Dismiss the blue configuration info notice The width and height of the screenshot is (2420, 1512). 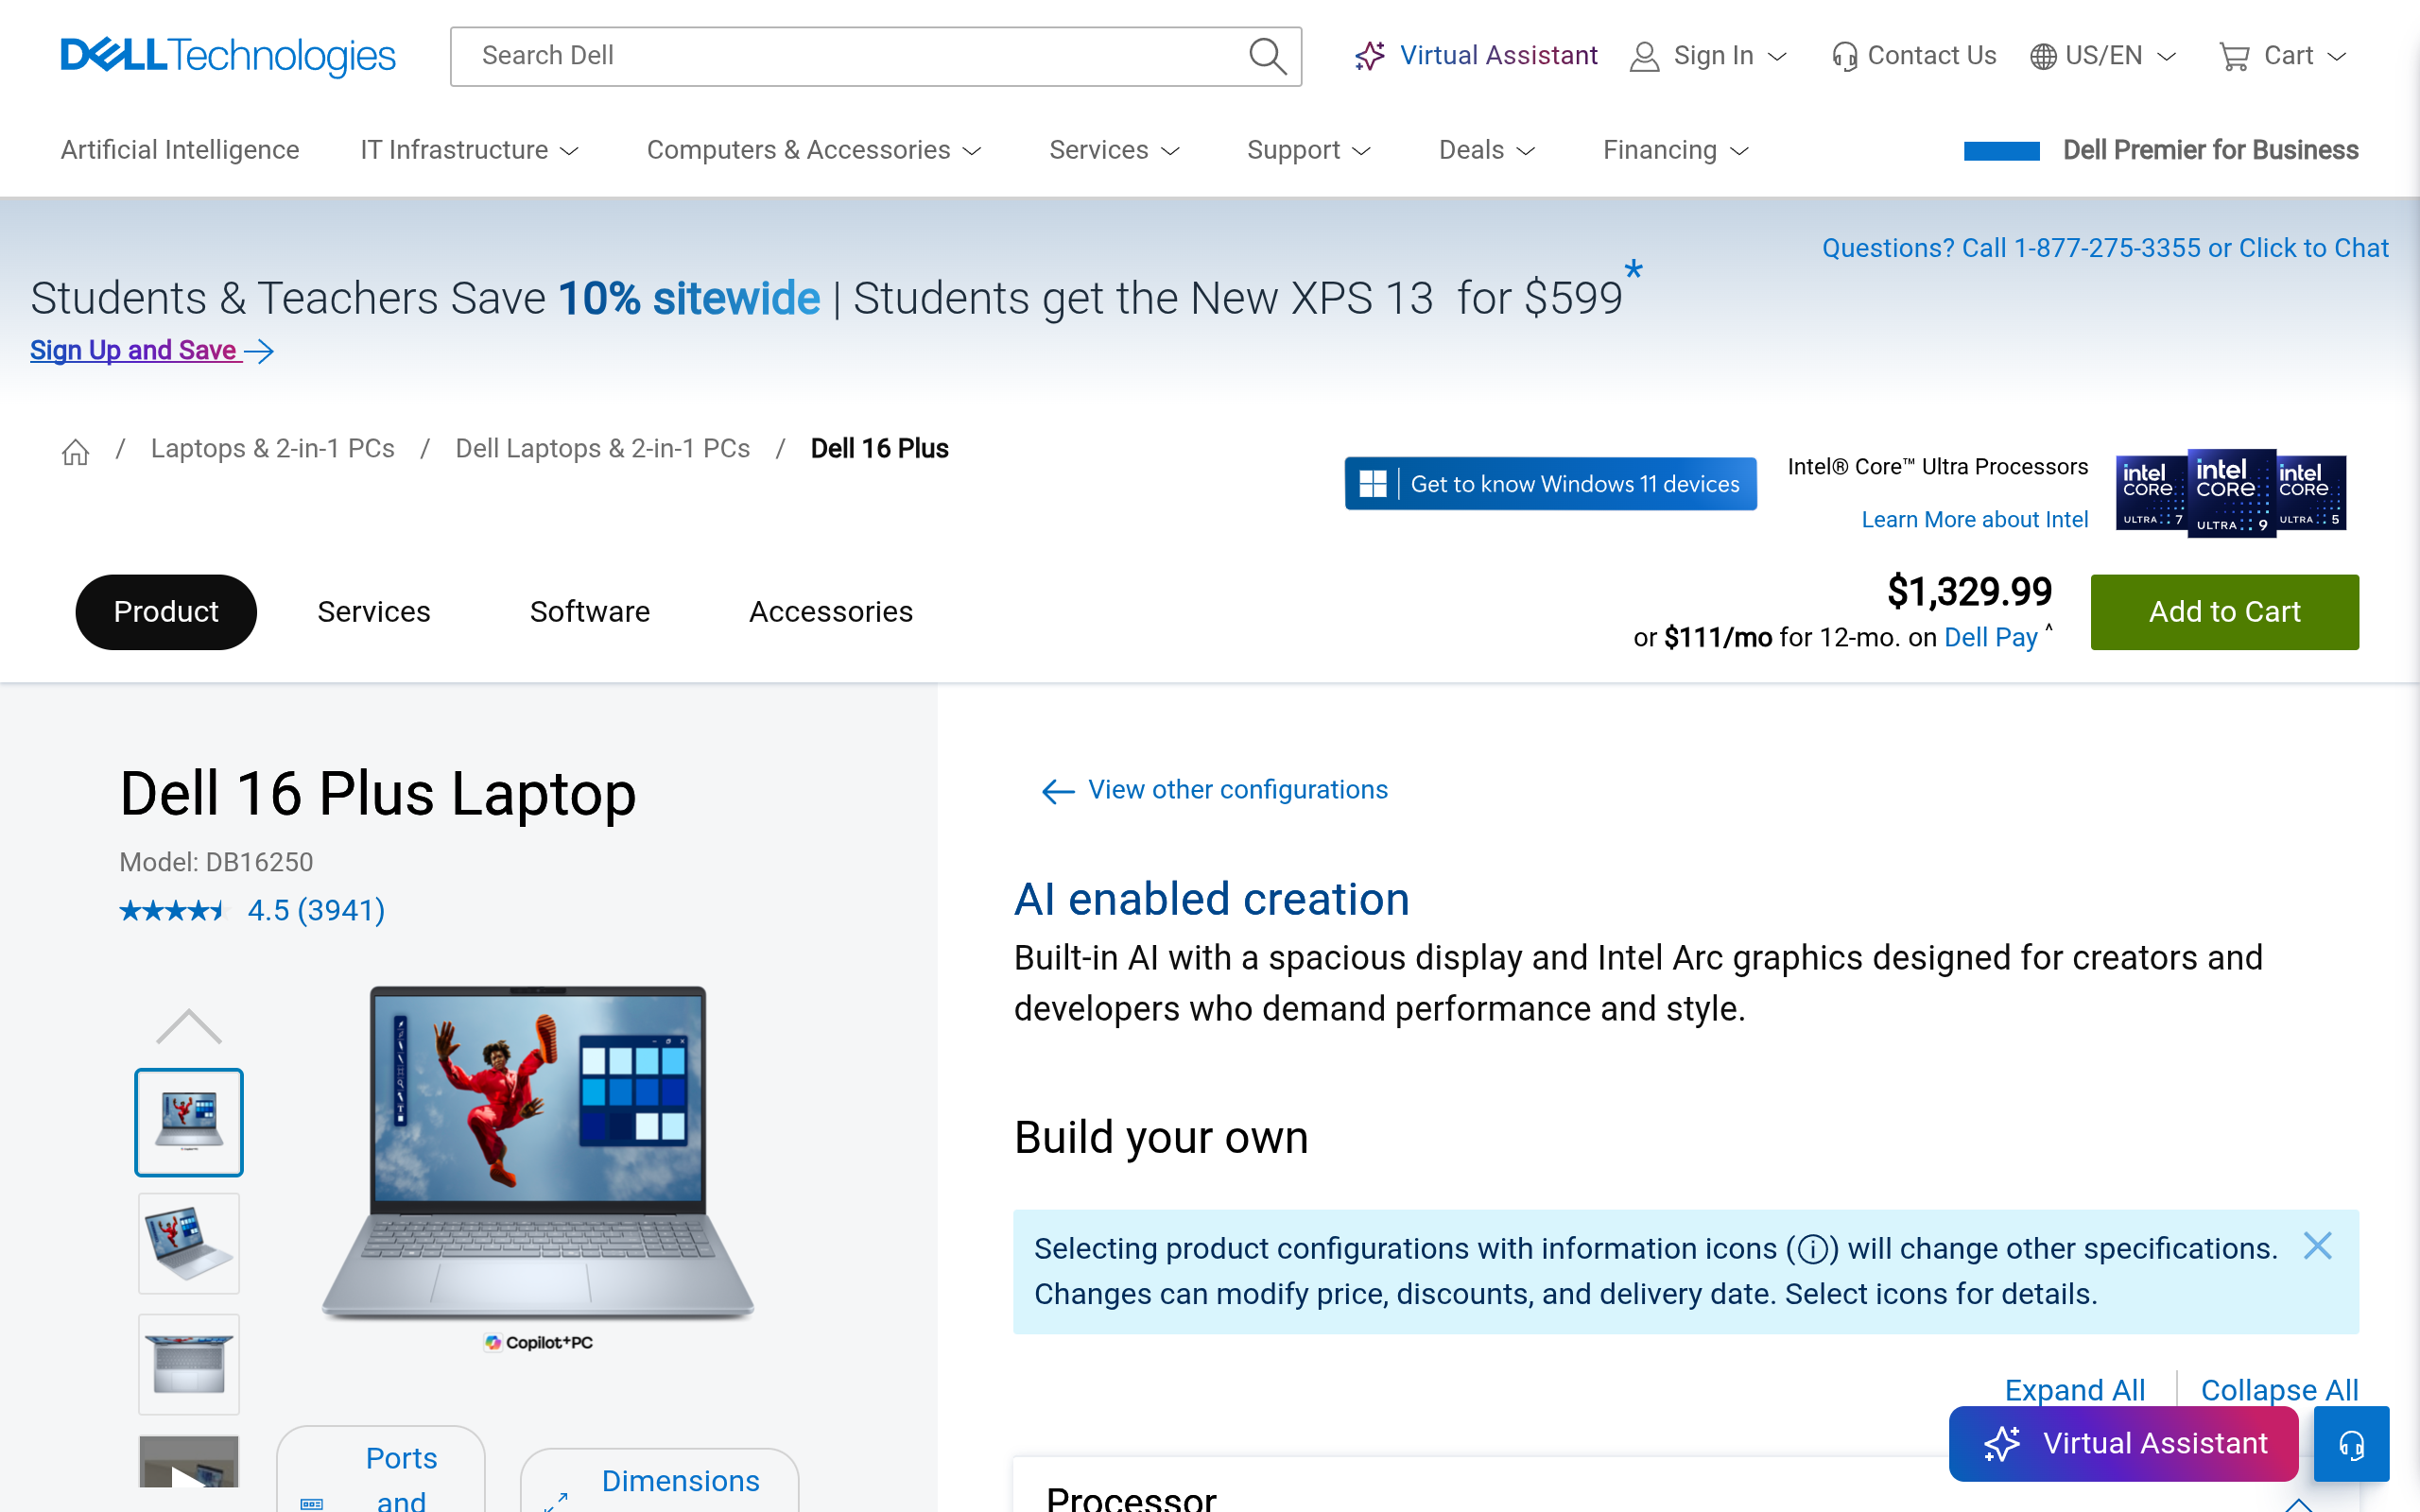[x=2317, y=1246]
